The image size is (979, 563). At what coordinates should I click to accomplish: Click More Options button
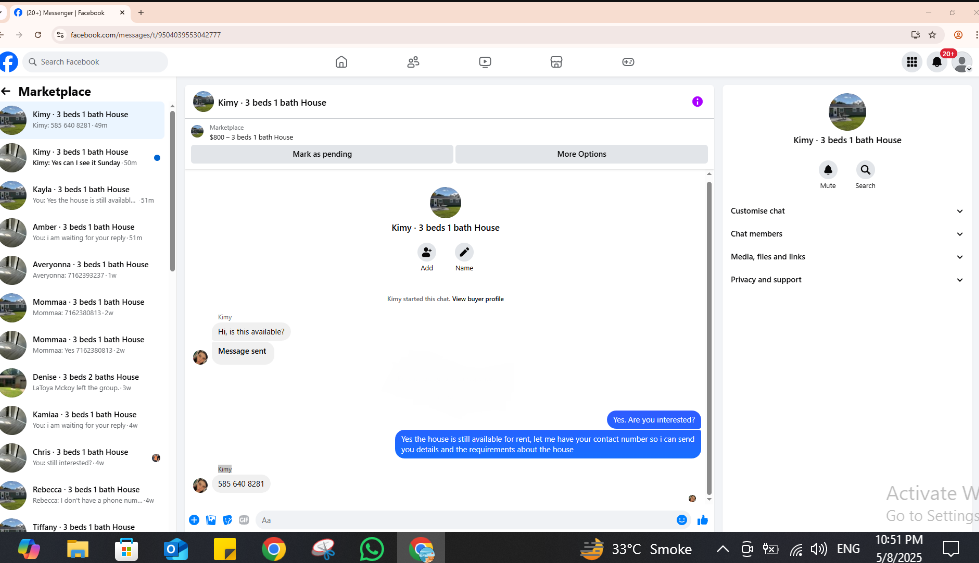click(581, 154)
